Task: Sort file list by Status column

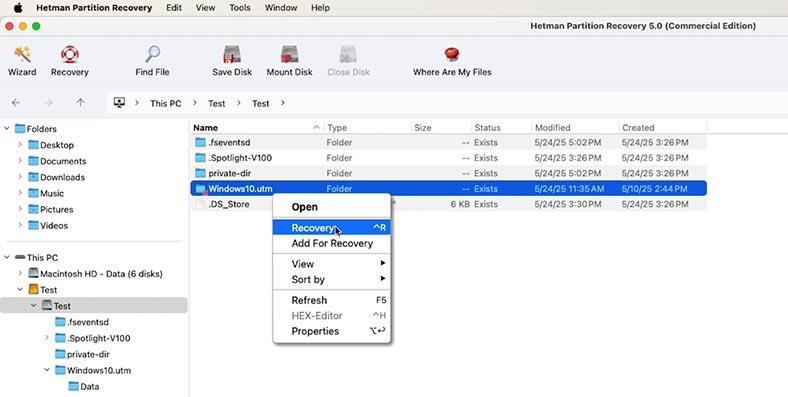Action: click(x=502, y=128)
